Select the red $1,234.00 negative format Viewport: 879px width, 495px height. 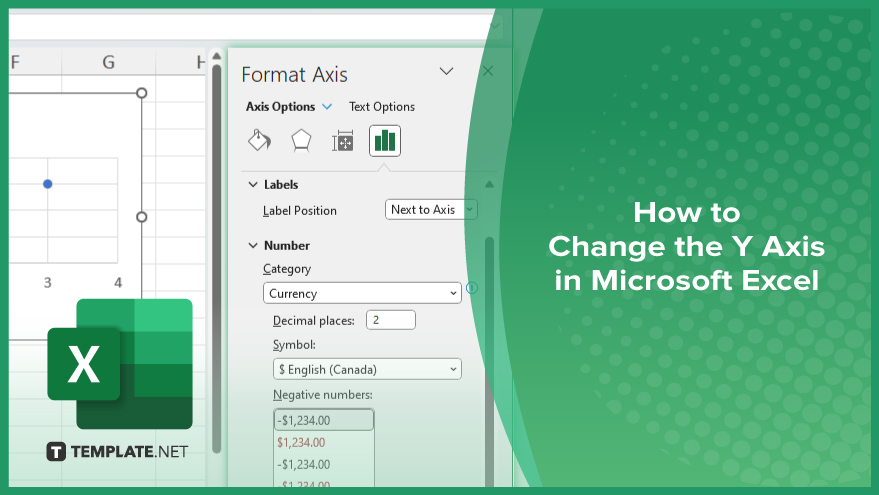pos(301,442)
